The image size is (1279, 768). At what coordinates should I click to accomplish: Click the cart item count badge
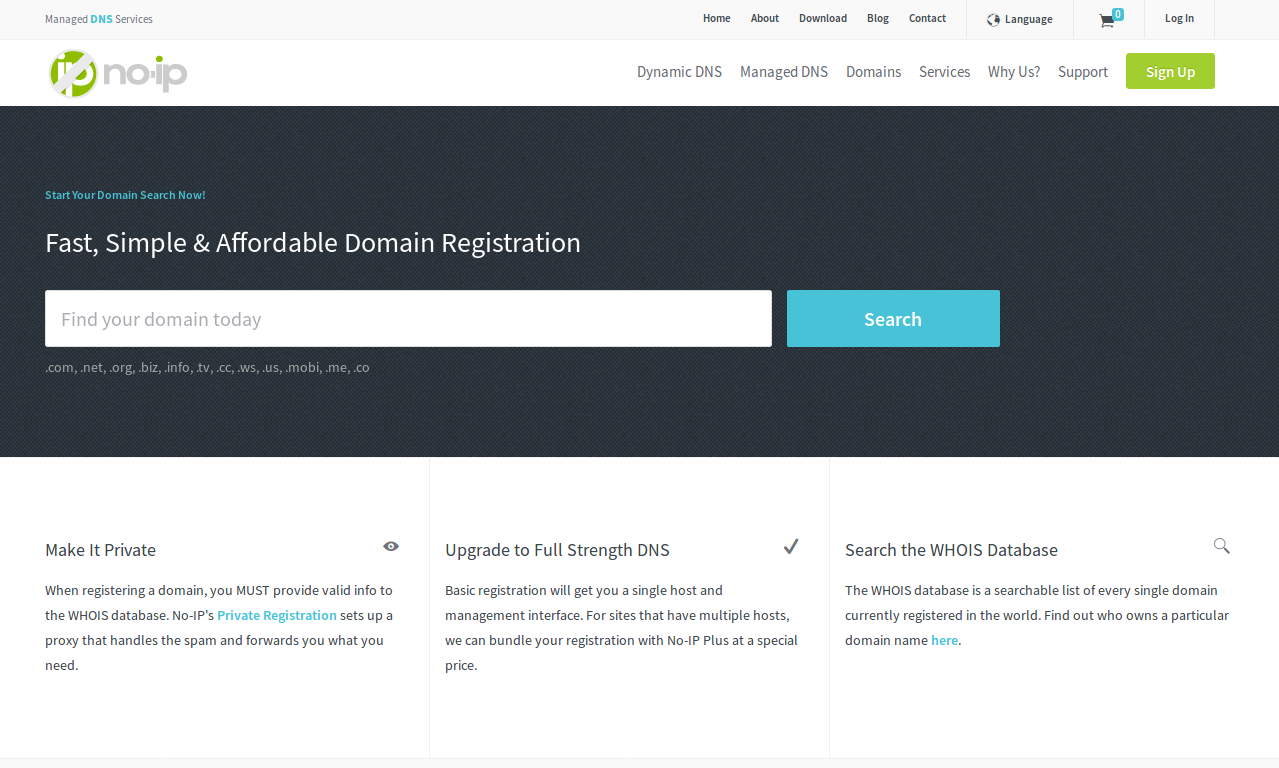[1118, 13]
